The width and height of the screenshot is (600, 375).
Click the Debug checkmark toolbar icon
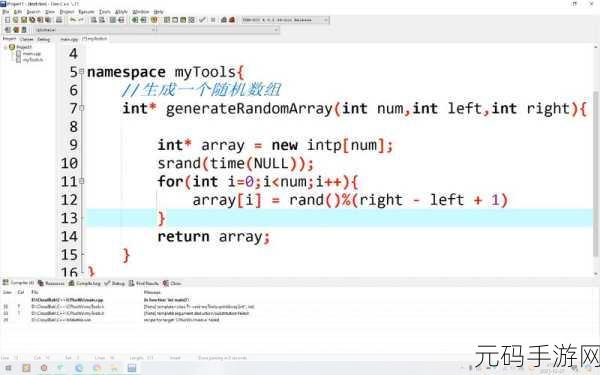click(202, 20)
